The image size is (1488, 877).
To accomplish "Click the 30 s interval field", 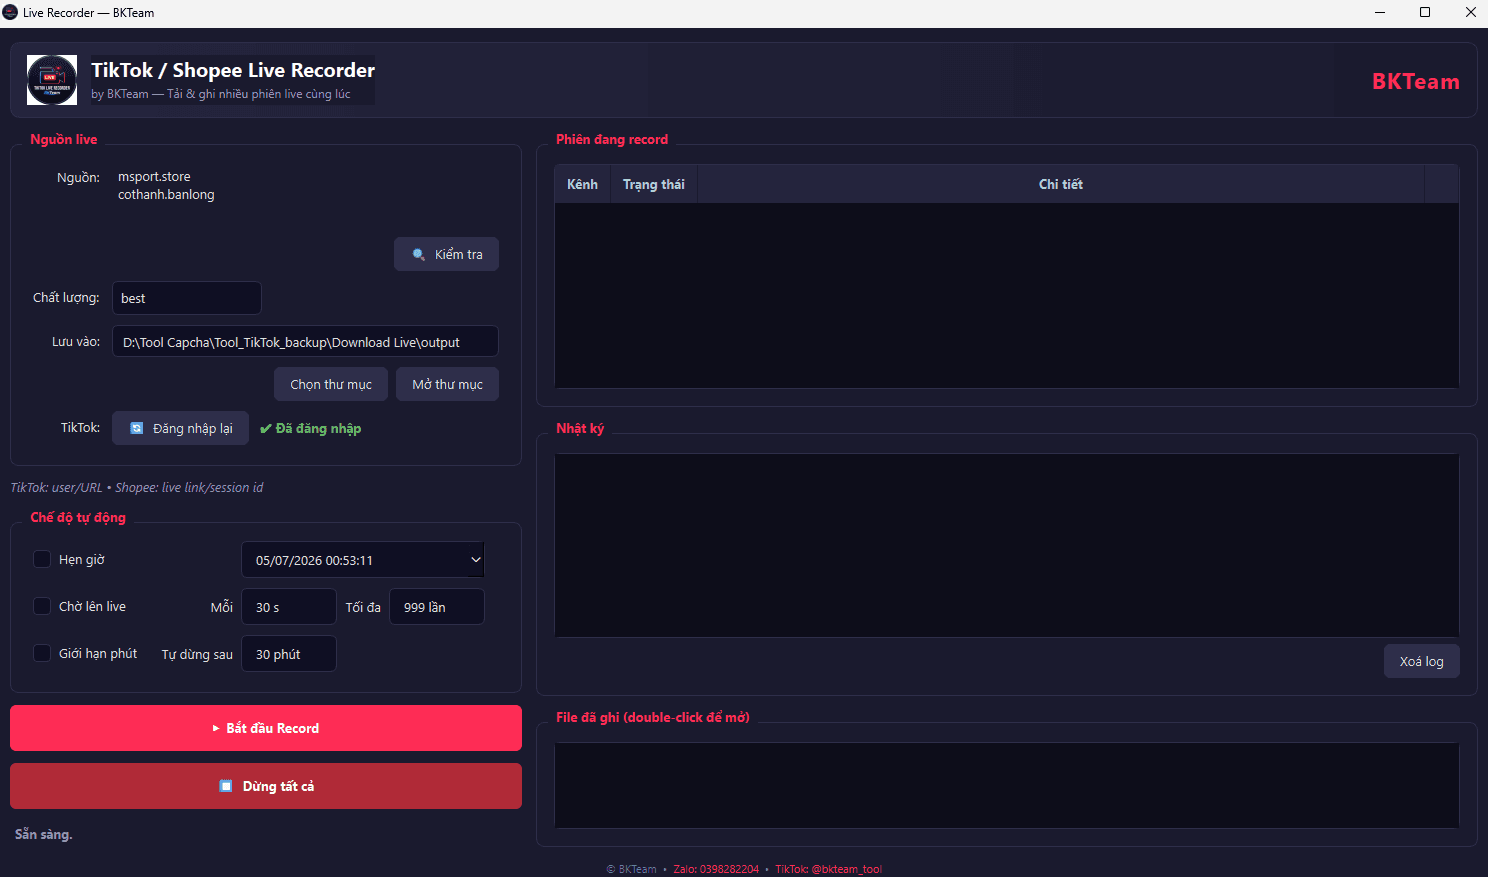I will [x=289, y=607].
